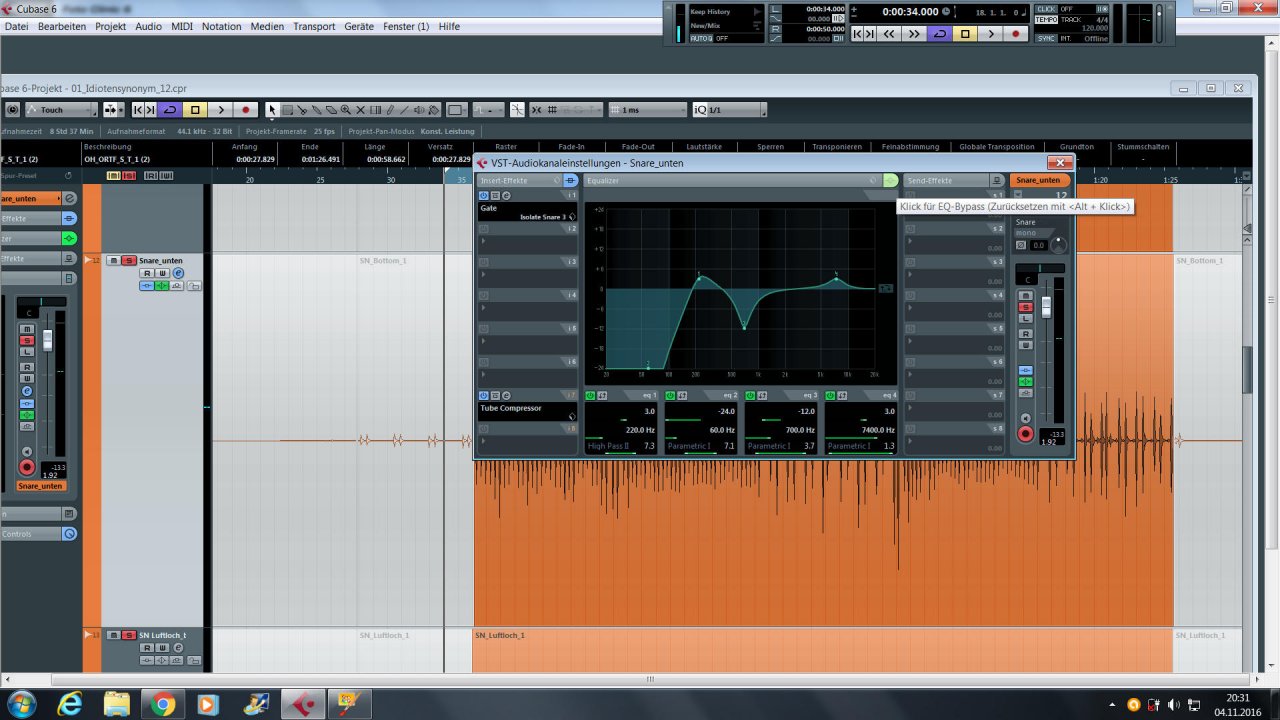This screenshot has width=1280, height=720.
Task: Open Google Chrome from taskbar
Action: click(163, 705)
